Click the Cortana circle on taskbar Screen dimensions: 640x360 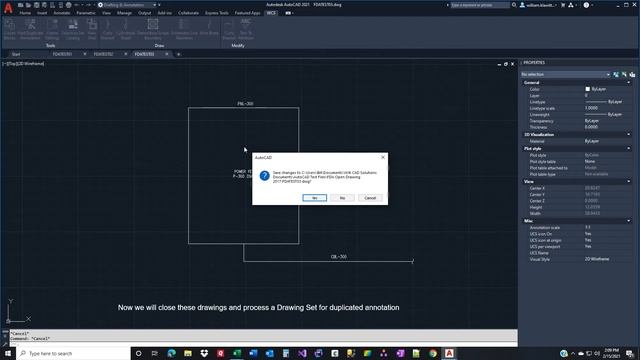pyautogui.click(x=138, y=353)
